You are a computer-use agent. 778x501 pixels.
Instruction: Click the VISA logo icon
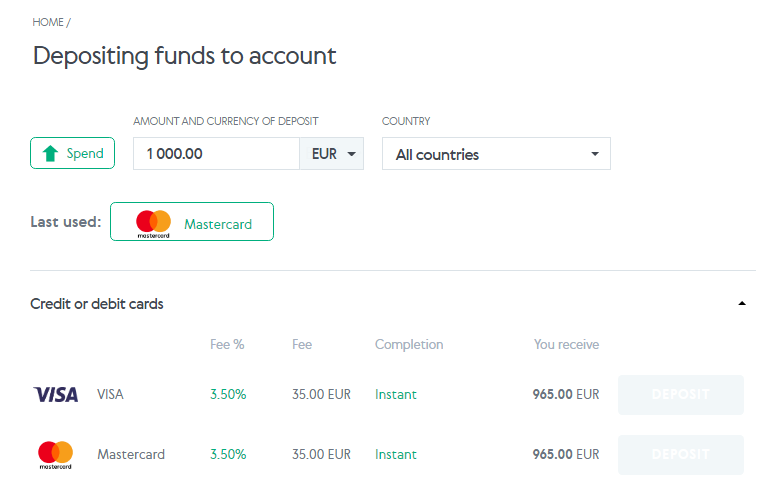[56, 395]
